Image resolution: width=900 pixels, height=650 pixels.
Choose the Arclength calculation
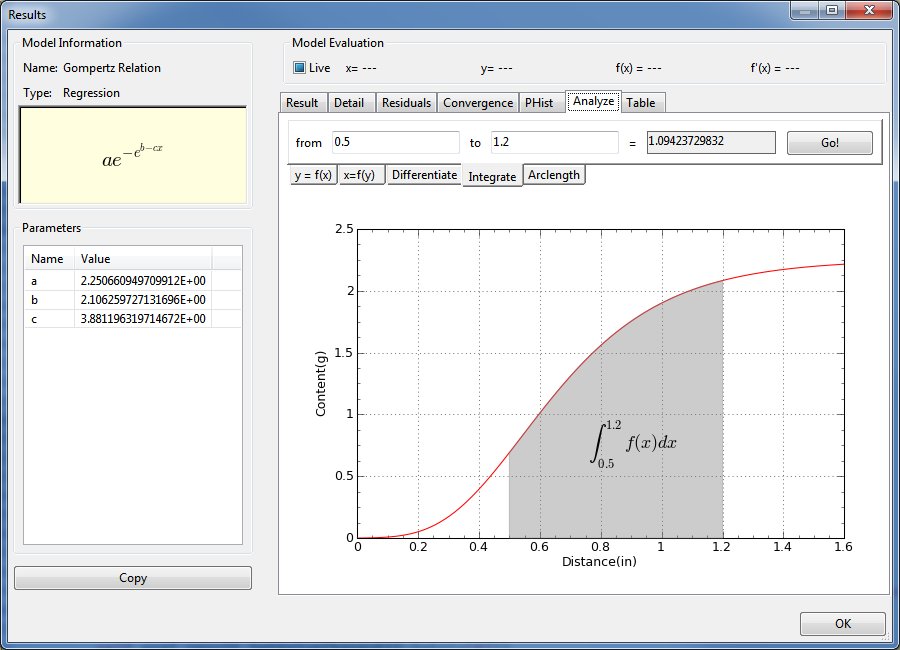[x=554, y=175]
